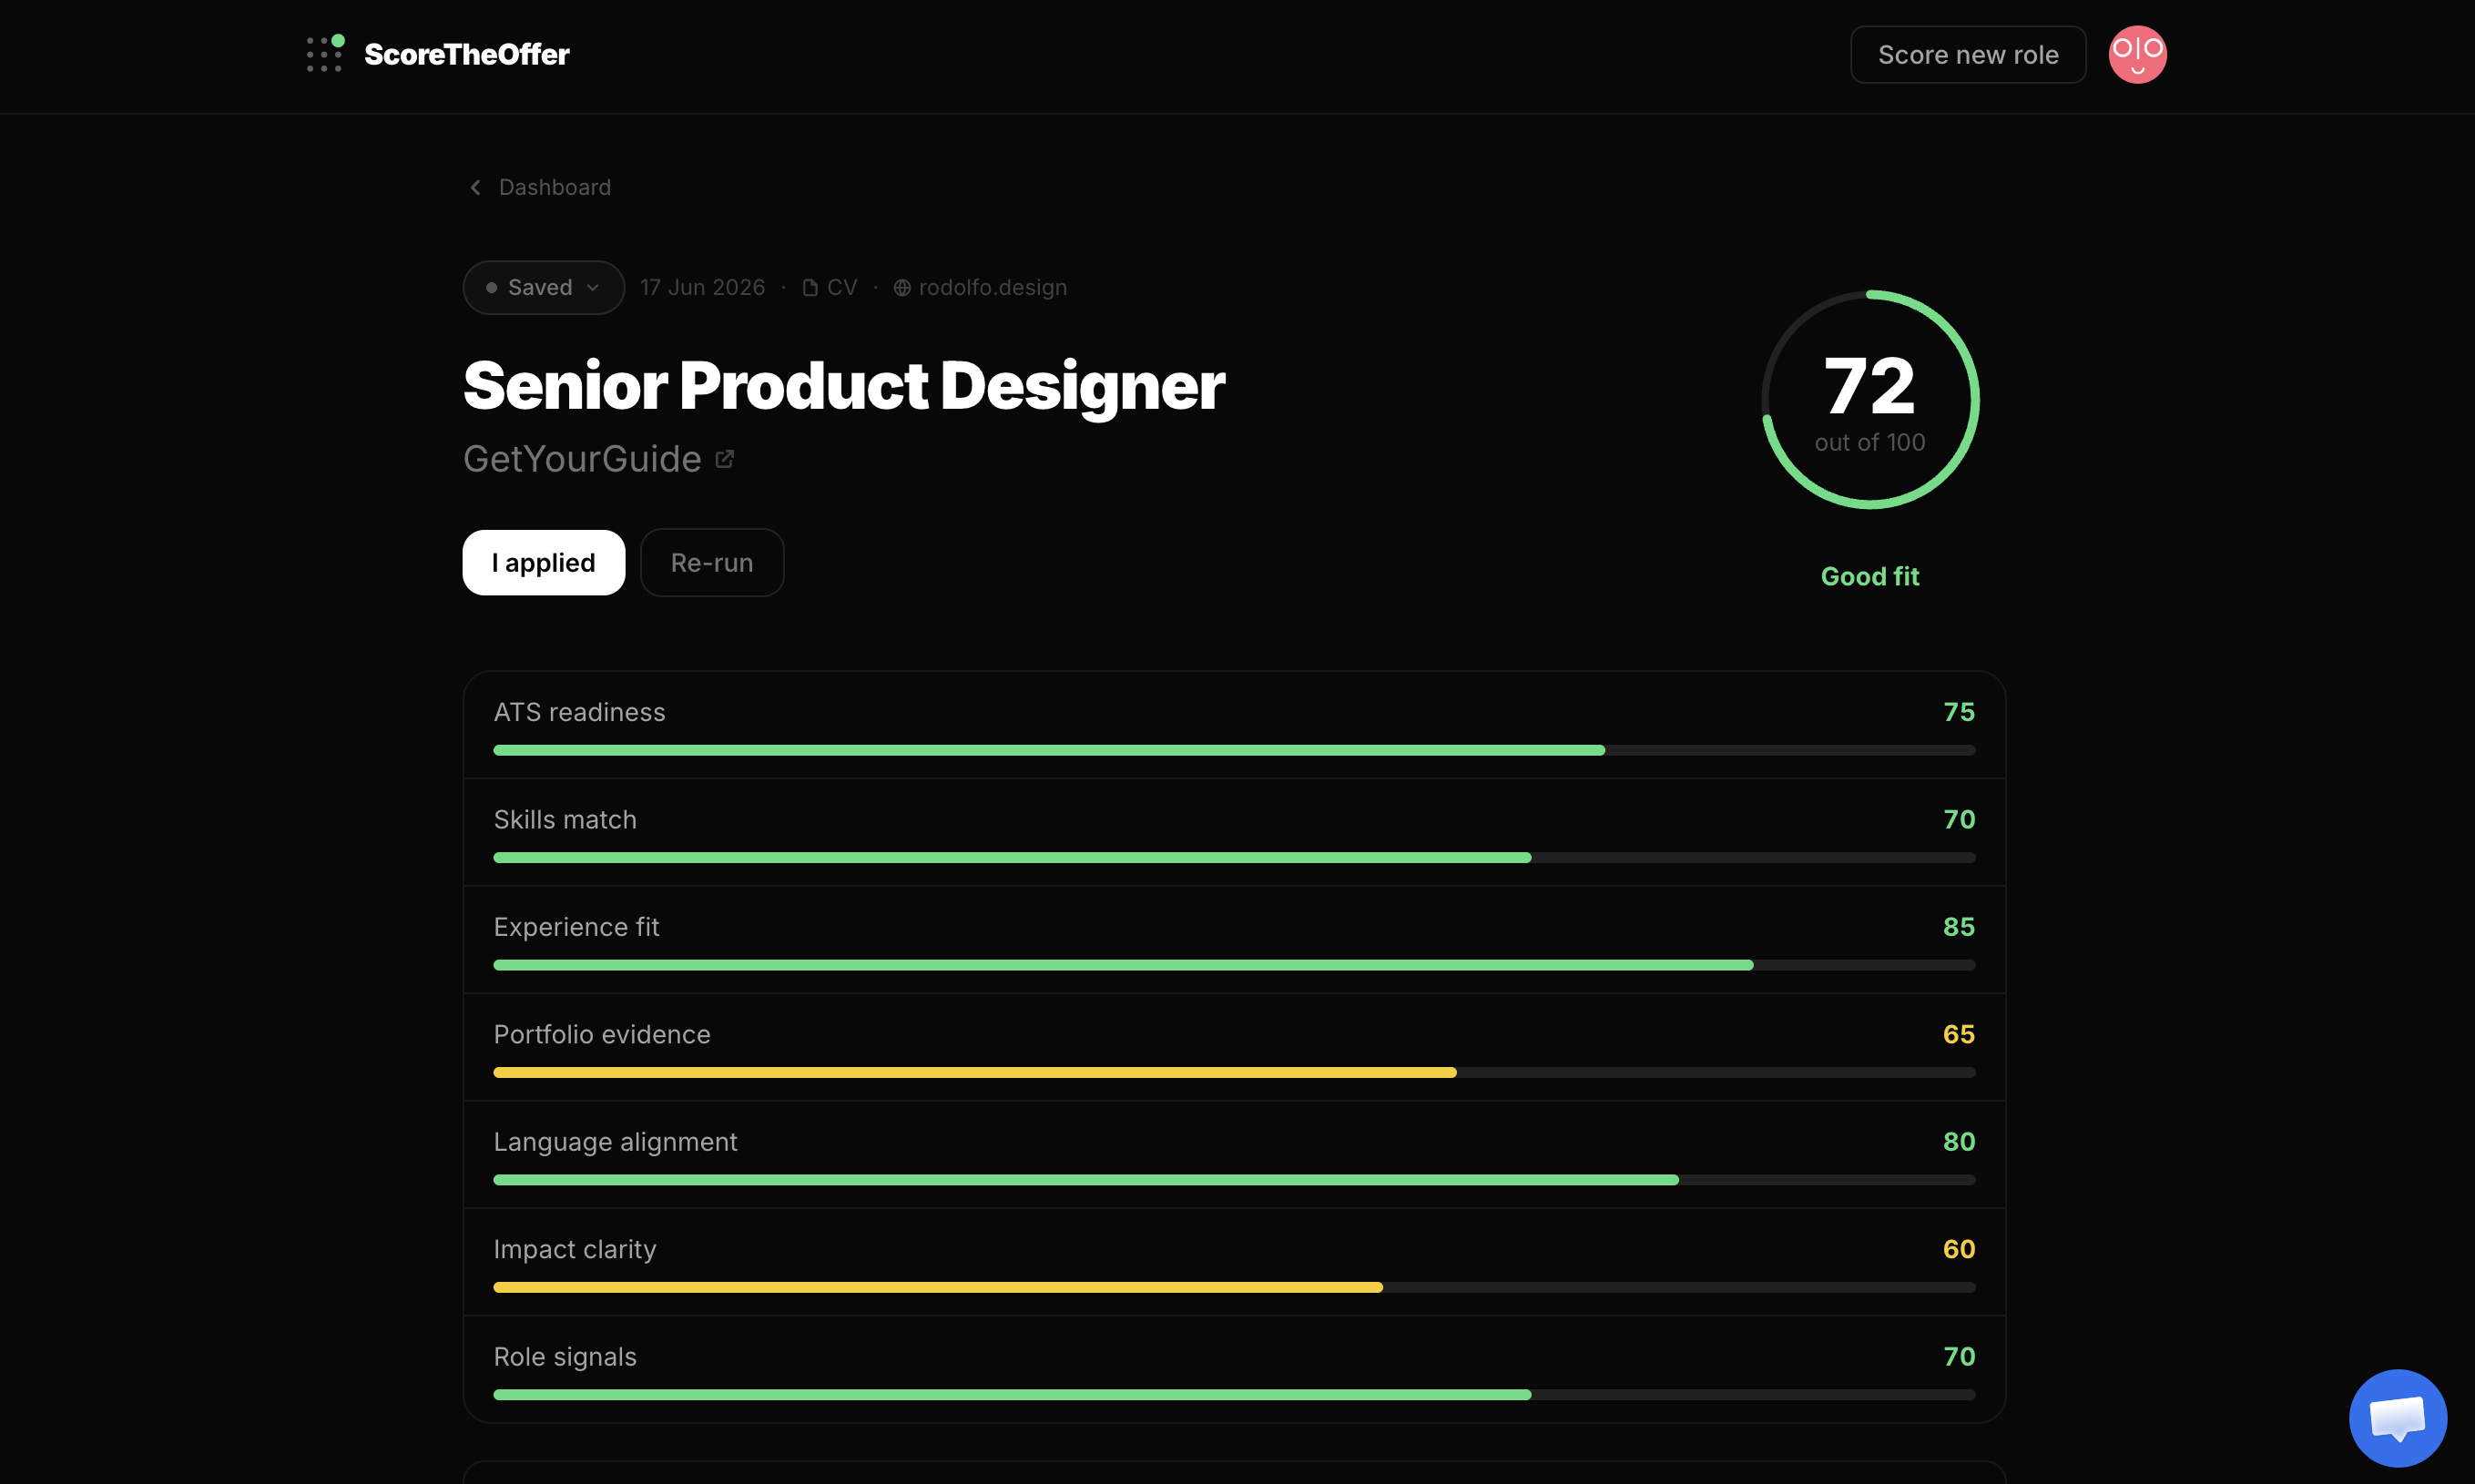Click the Role signals progress bar
This screenshot has height=1484, width=2475.
point(1233,1395)
